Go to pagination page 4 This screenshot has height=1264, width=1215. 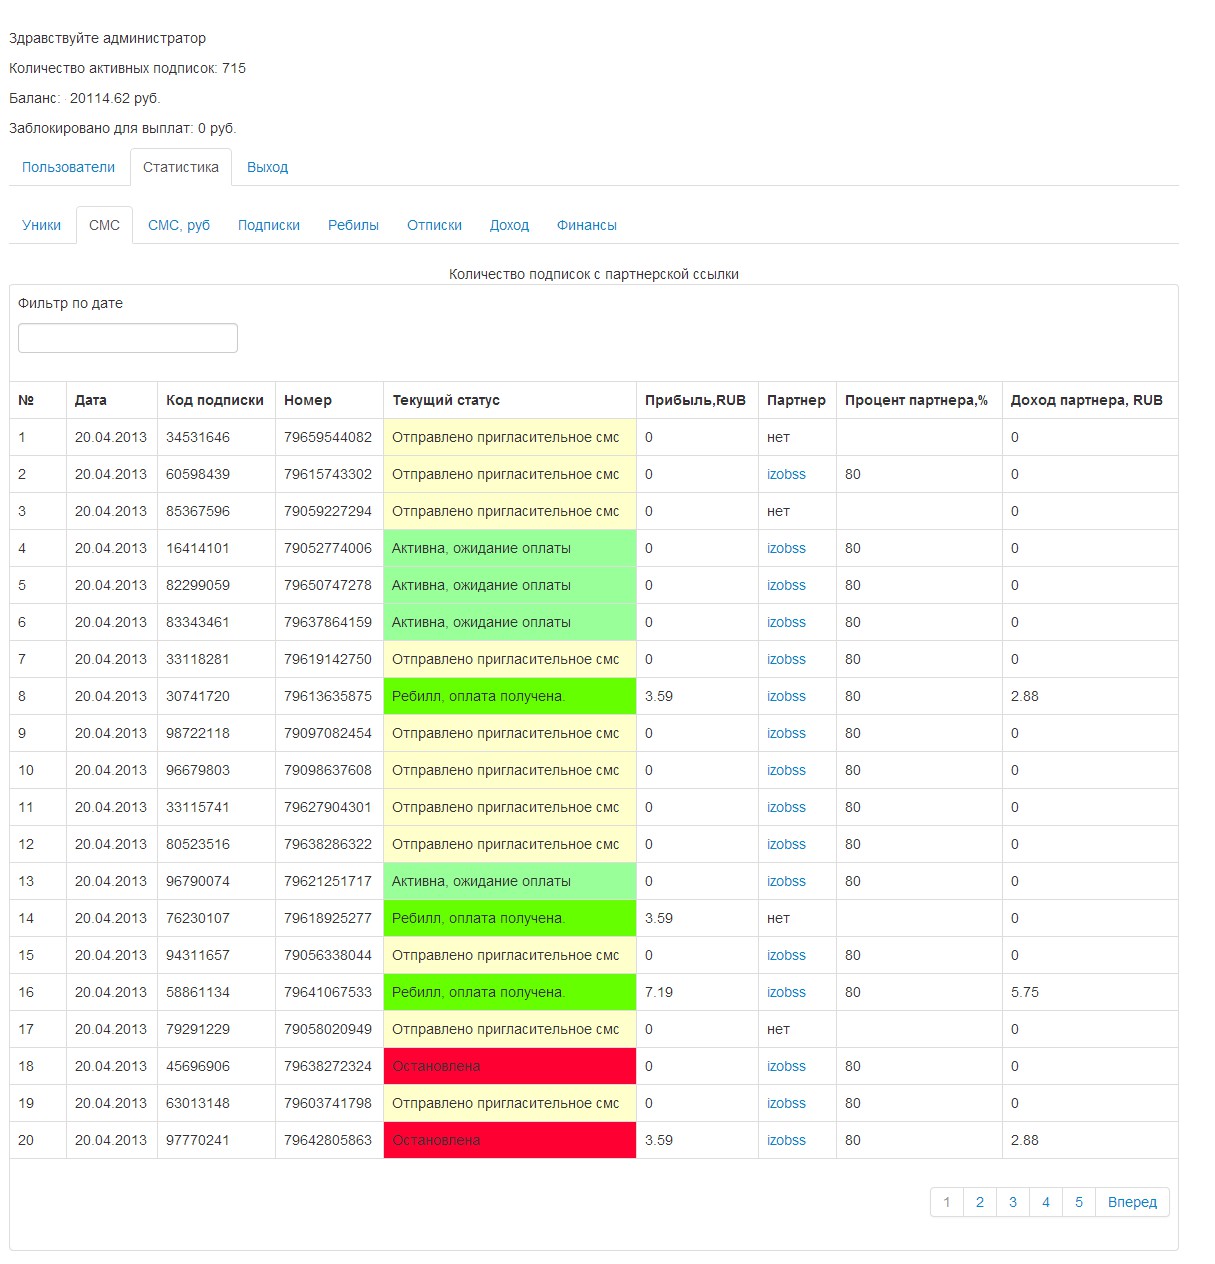(1046, 1202)
